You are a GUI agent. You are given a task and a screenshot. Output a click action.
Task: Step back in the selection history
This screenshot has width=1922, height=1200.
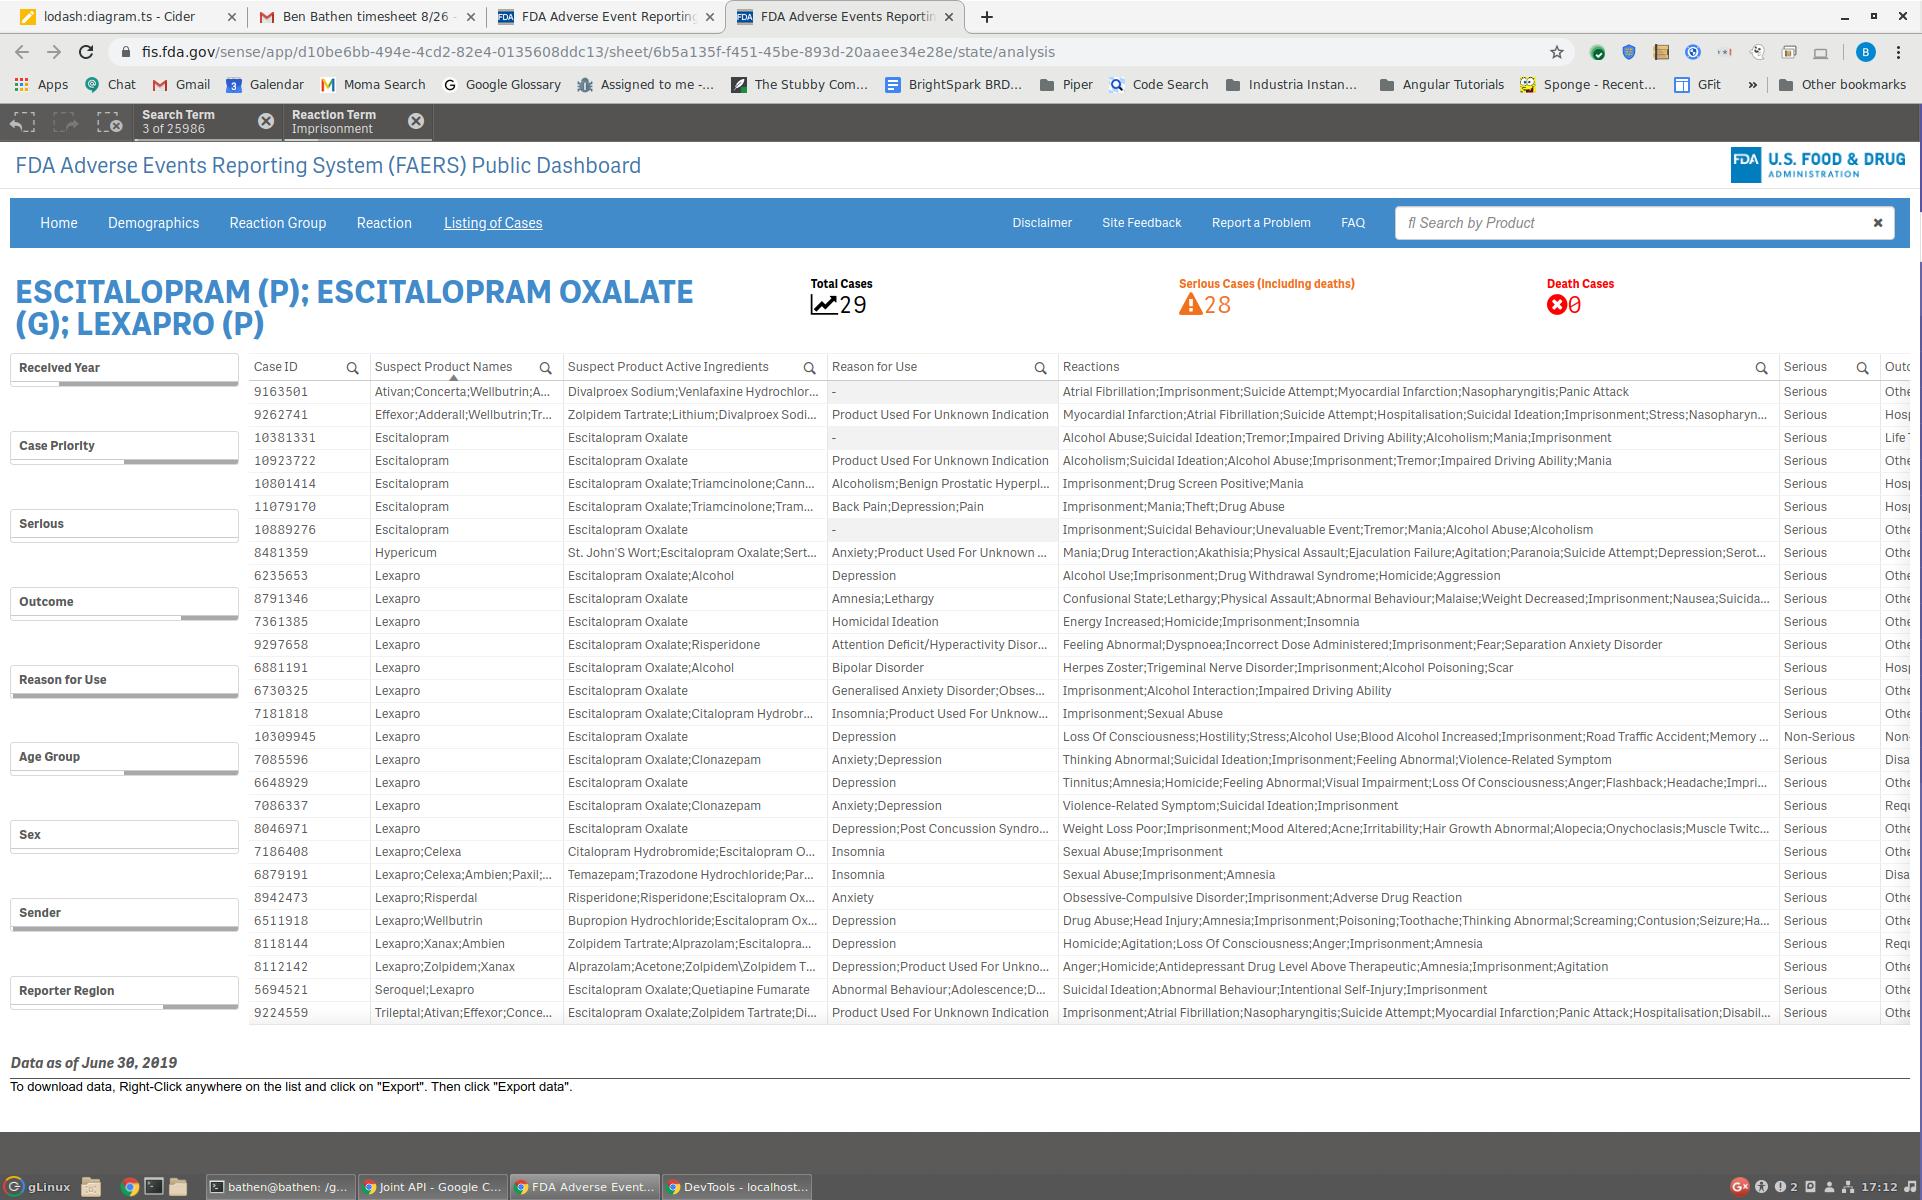click(x=22, y=122)
